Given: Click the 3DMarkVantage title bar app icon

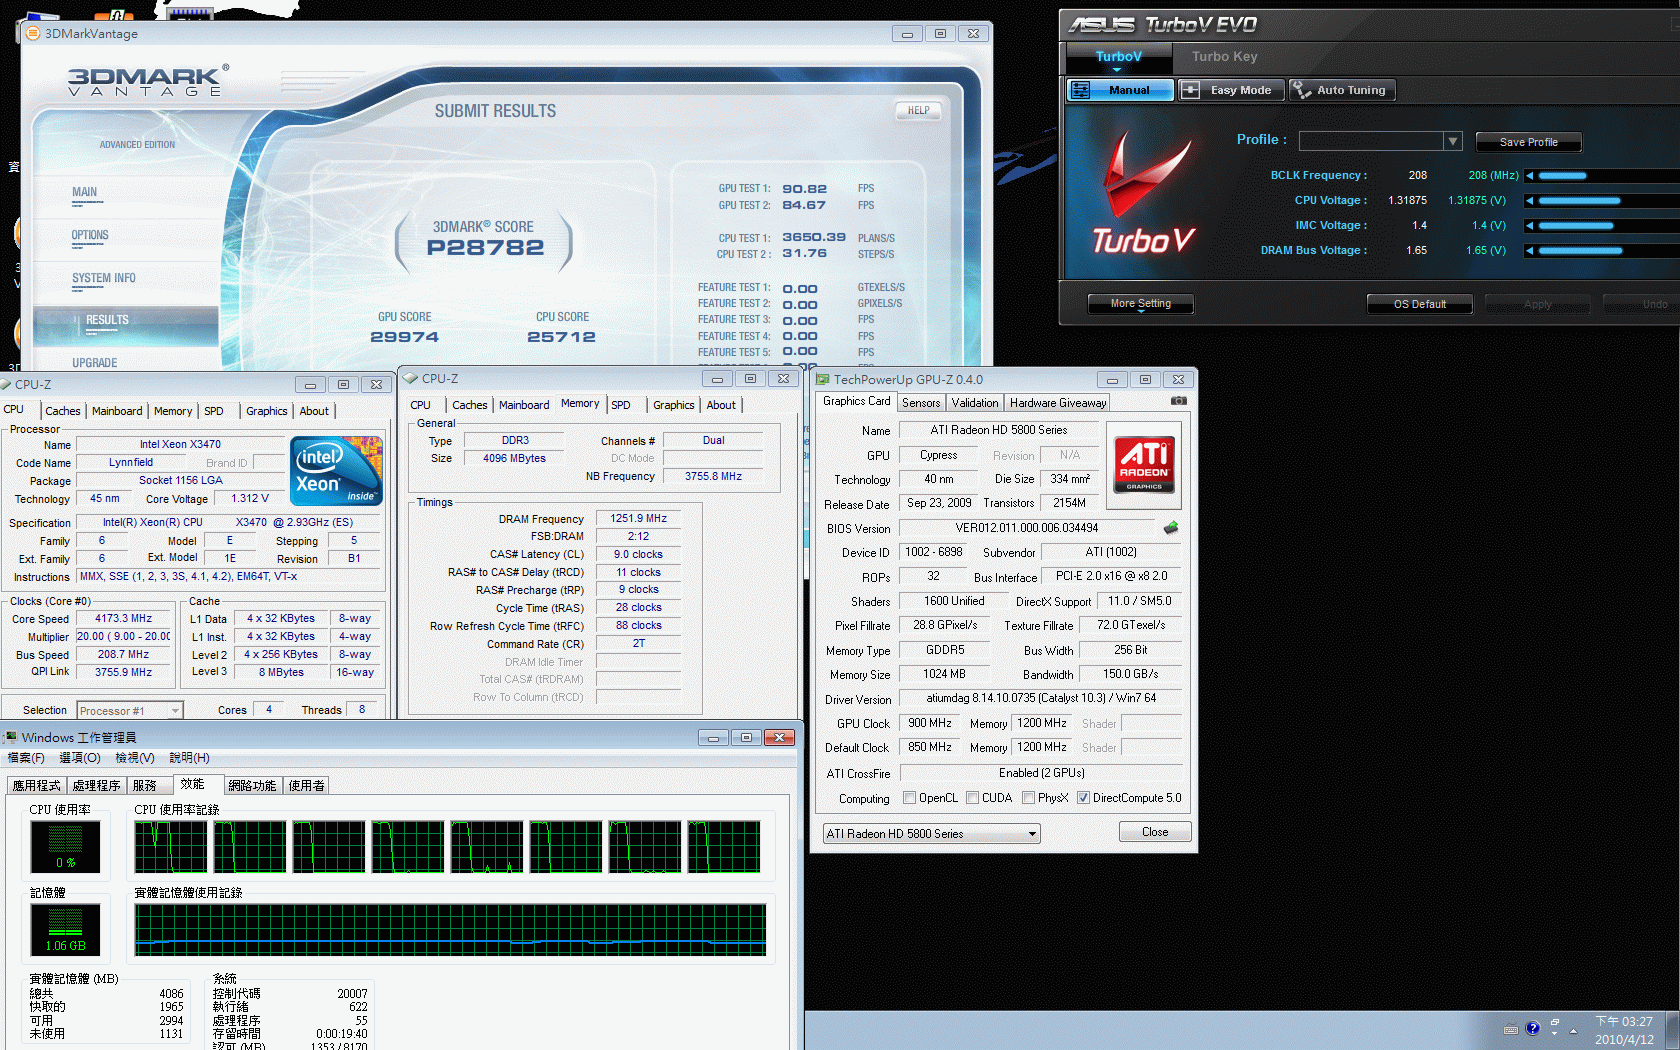Looking at the screenshot, I should pyautogui.click(x=33, y=33).
